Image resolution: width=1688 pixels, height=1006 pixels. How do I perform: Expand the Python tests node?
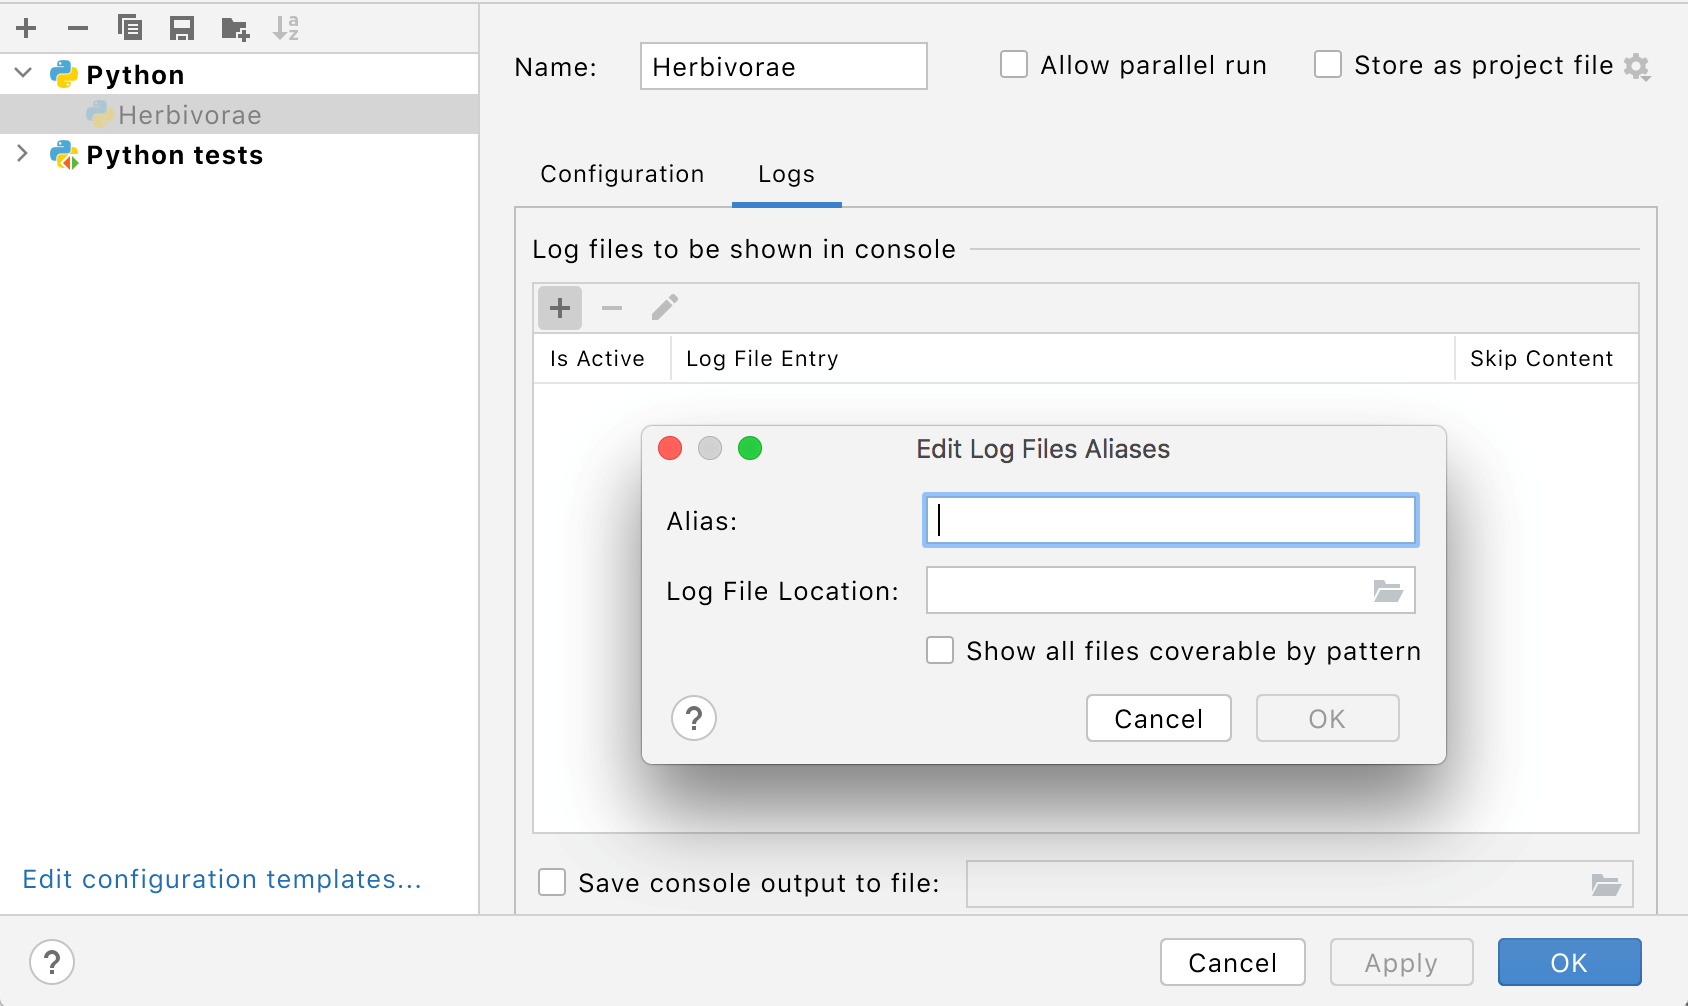point(24,154)
